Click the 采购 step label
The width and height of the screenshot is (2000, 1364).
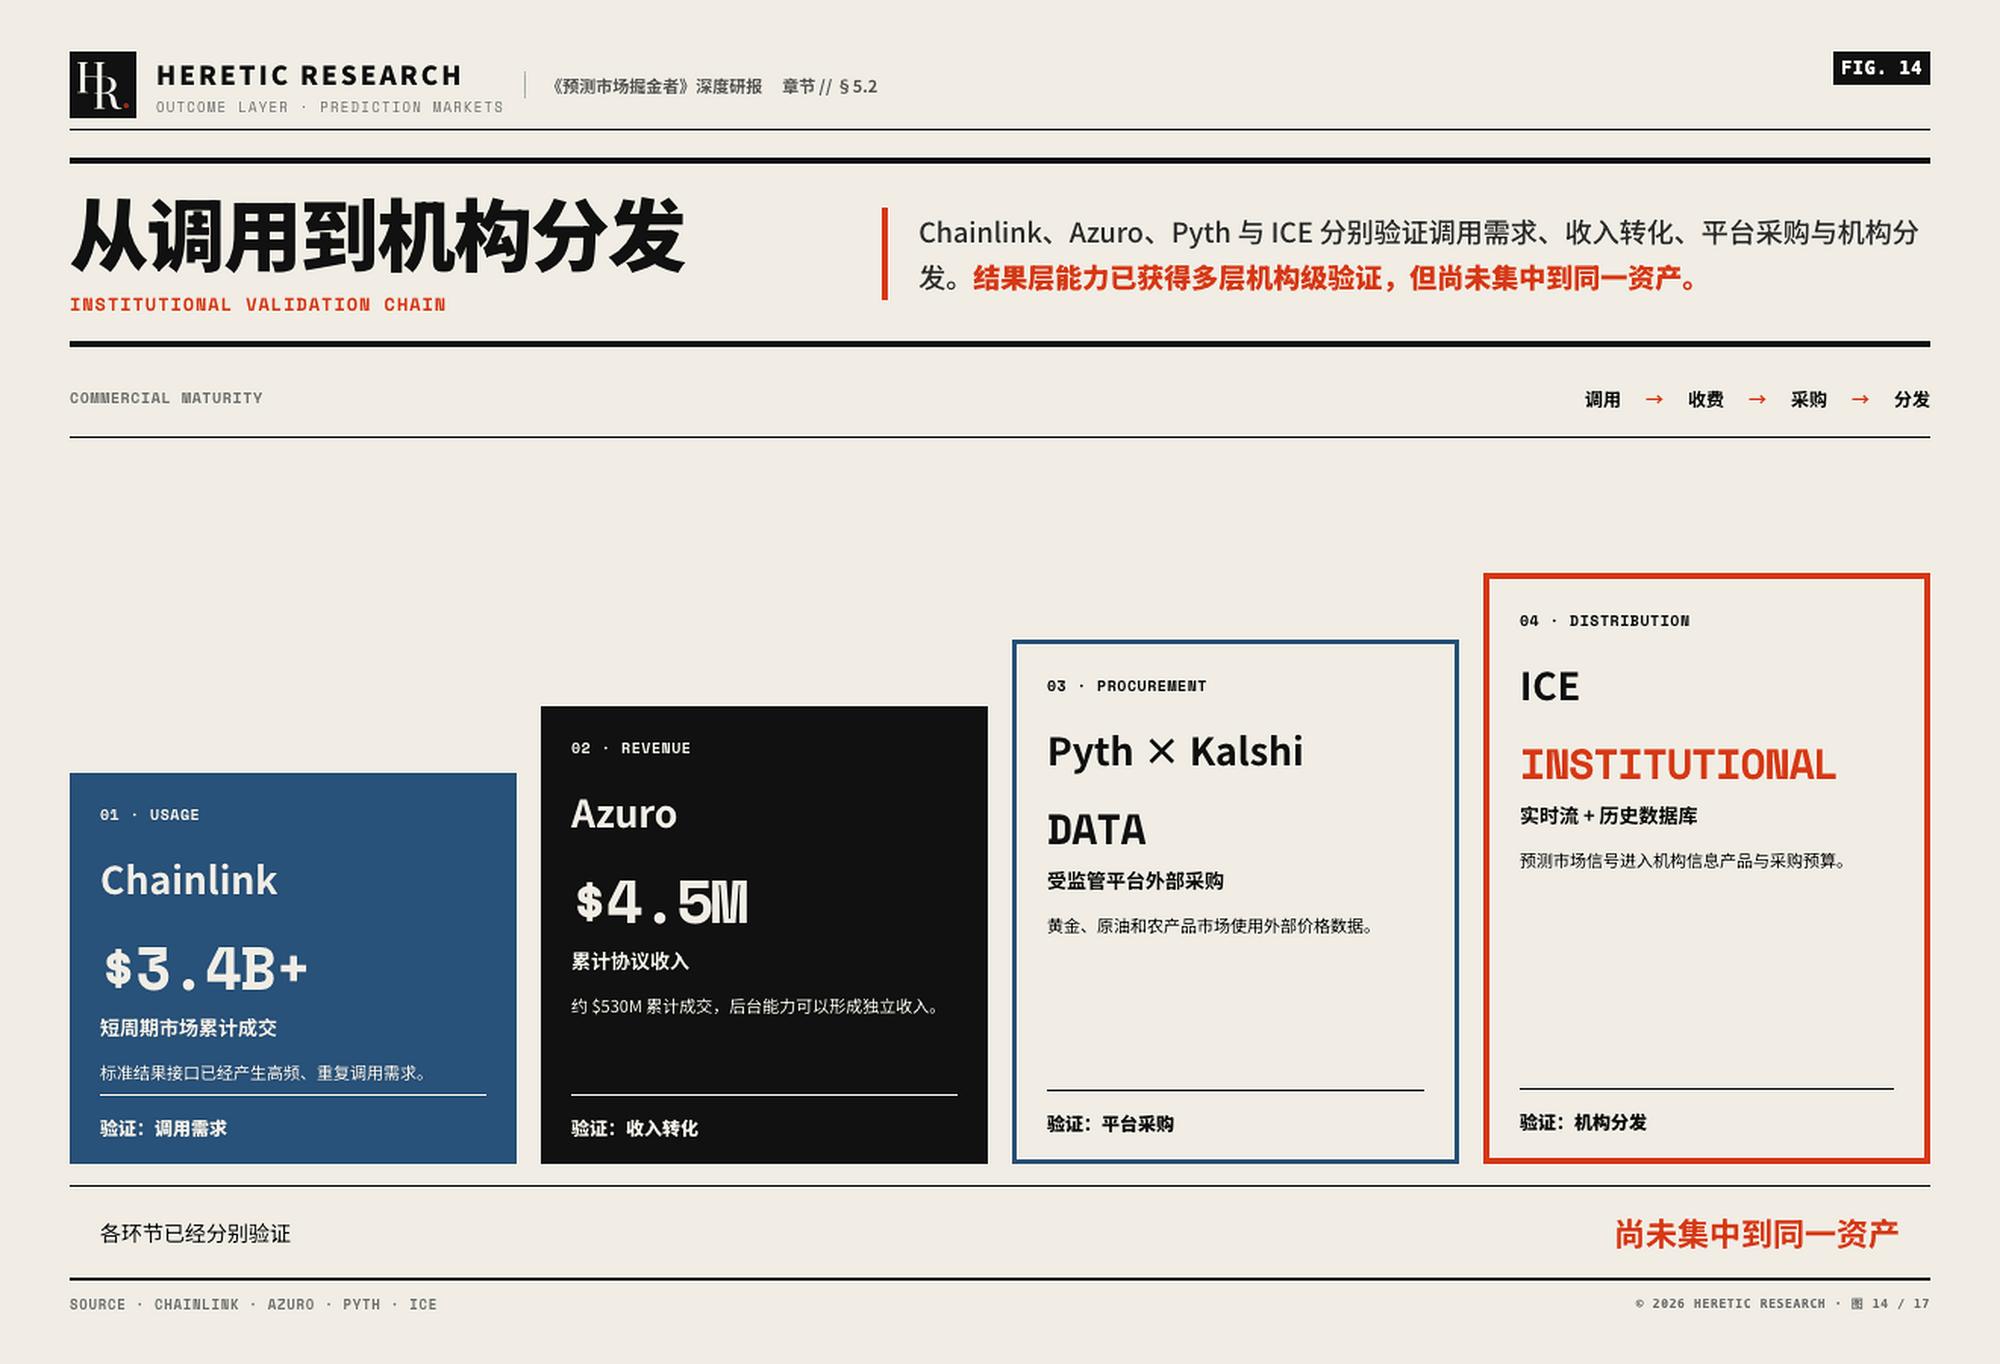click(1808, 400)
